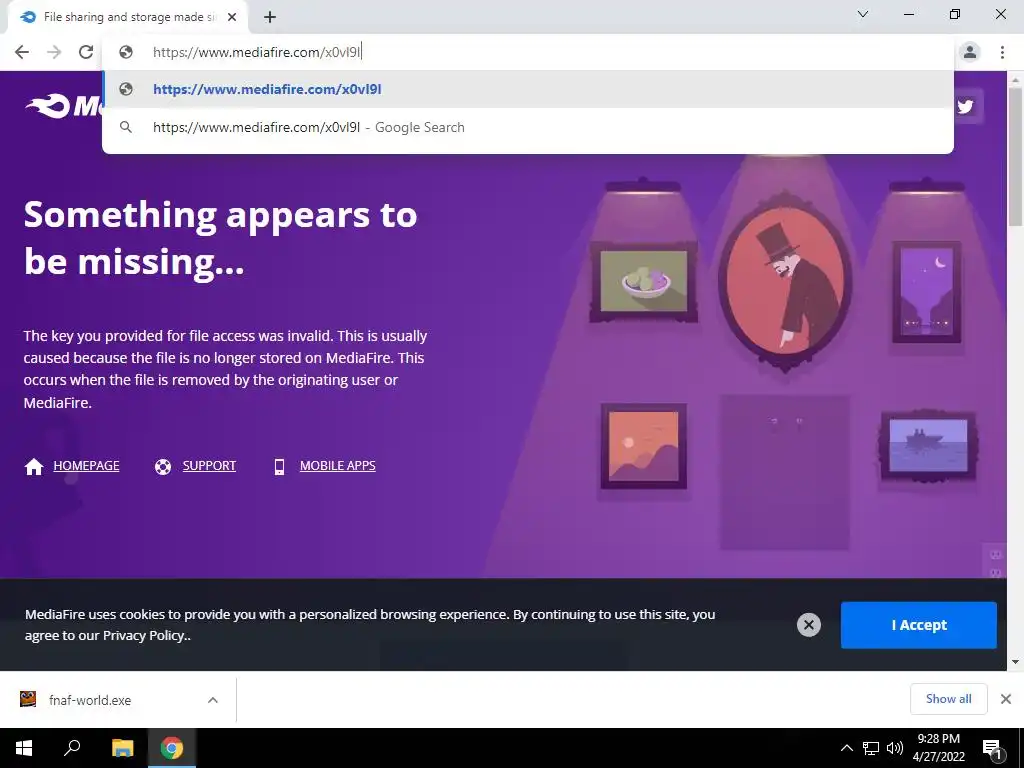This screenshot has width=1024, height=768.
Task: Click the page vertical scrollbar thumb
Action: [1015, 157]
